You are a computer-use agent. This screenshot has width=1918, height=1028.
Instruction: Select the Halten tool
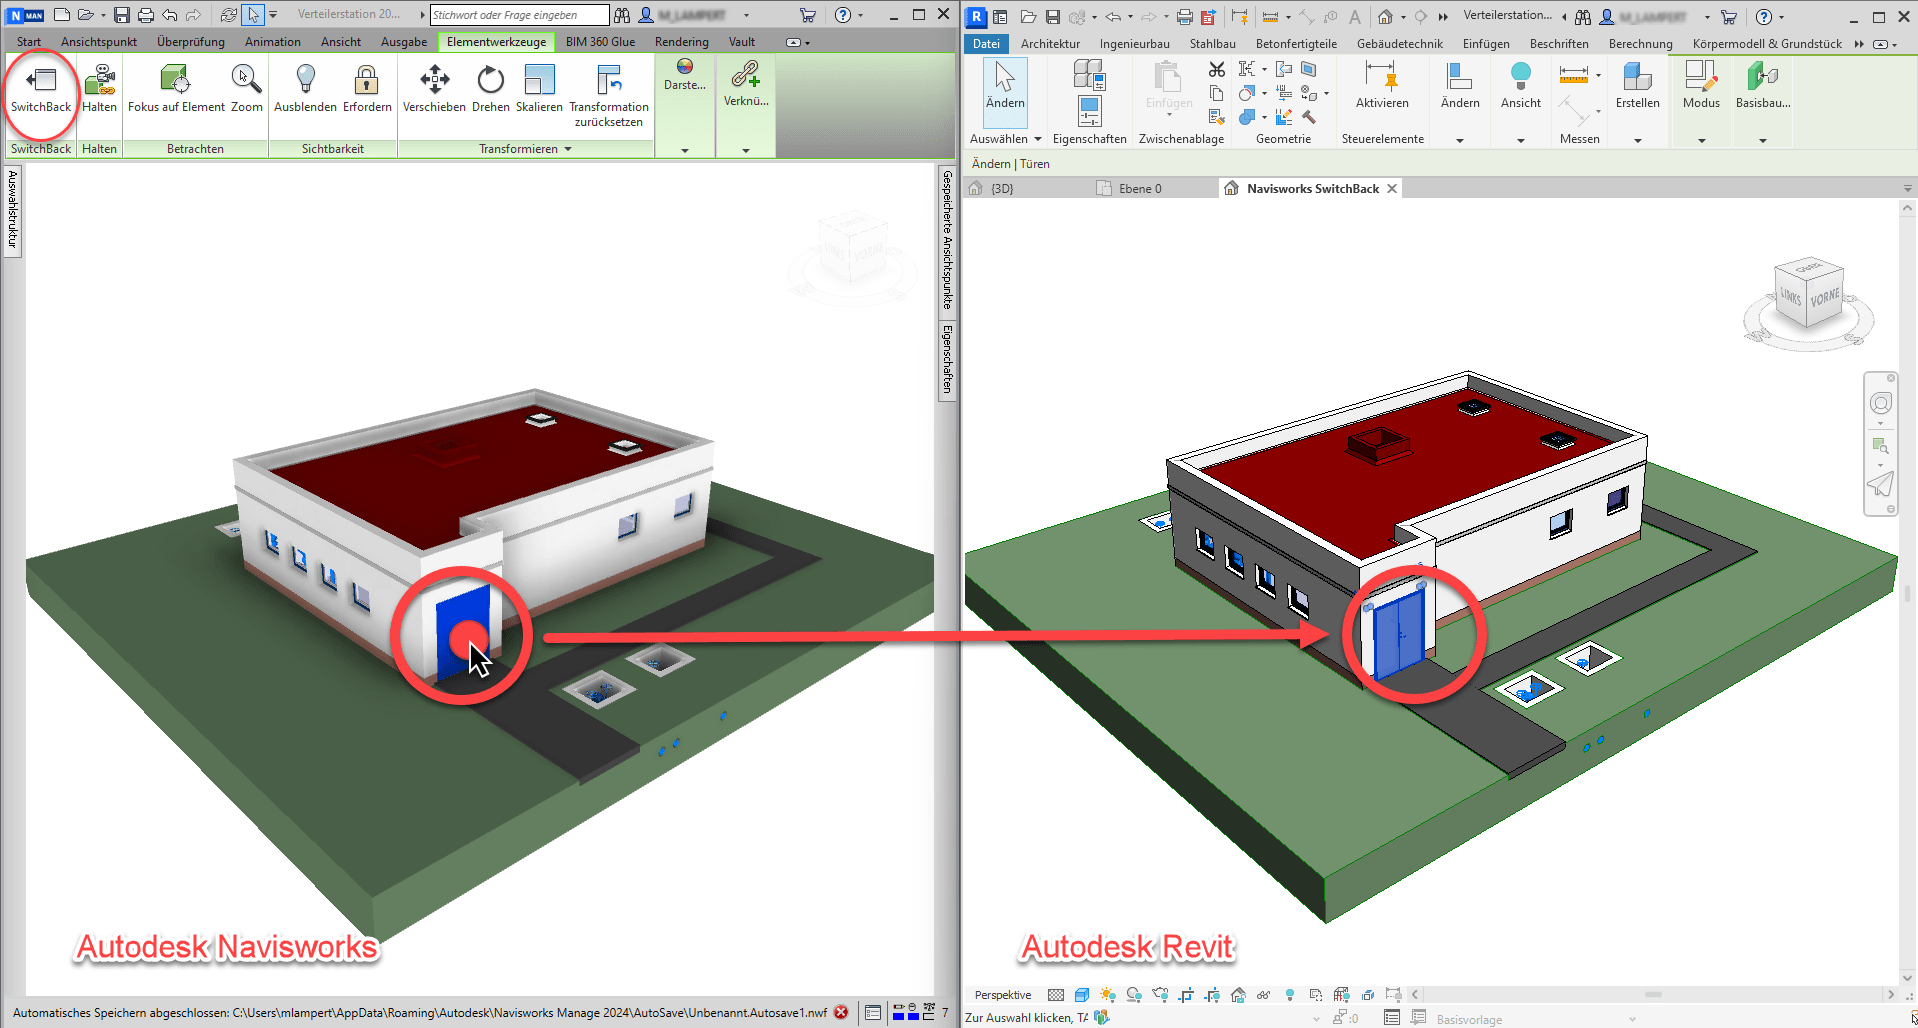[x=99, y=81]
